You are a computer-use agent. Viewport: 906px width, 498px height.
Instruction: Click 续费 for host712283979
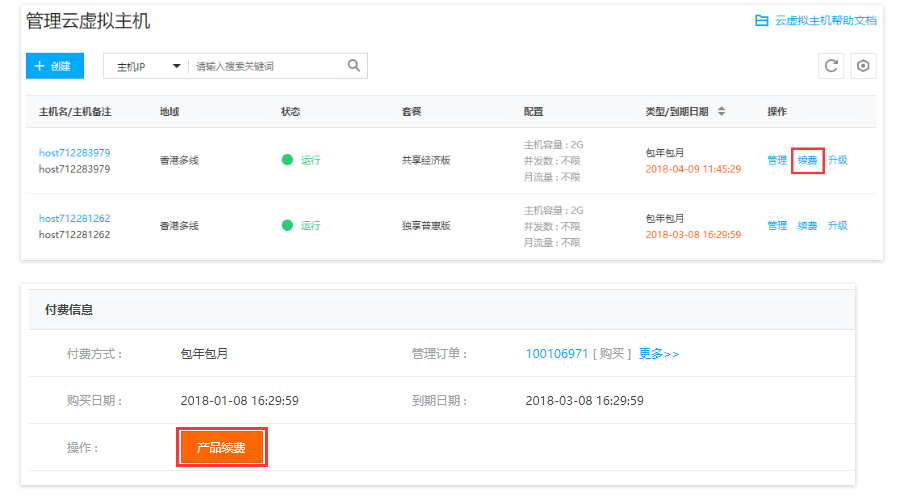(x=807, y=160)
